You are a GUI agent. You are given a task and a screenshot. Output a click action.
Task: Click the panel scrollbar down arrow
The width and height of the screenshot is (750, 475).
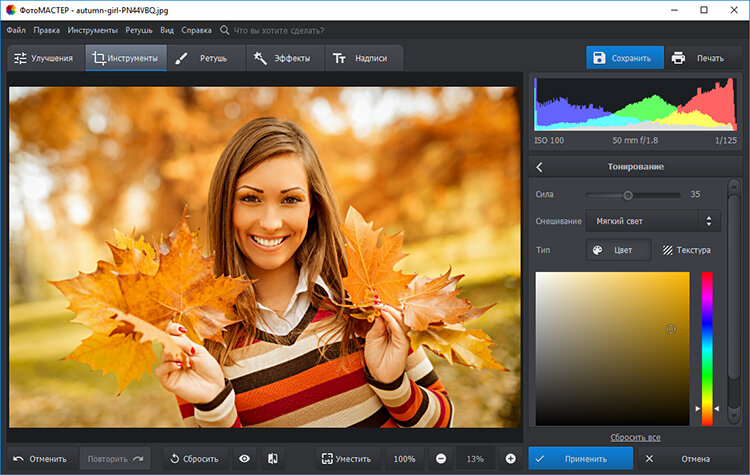pyautogui.click(x=734, y=415)
